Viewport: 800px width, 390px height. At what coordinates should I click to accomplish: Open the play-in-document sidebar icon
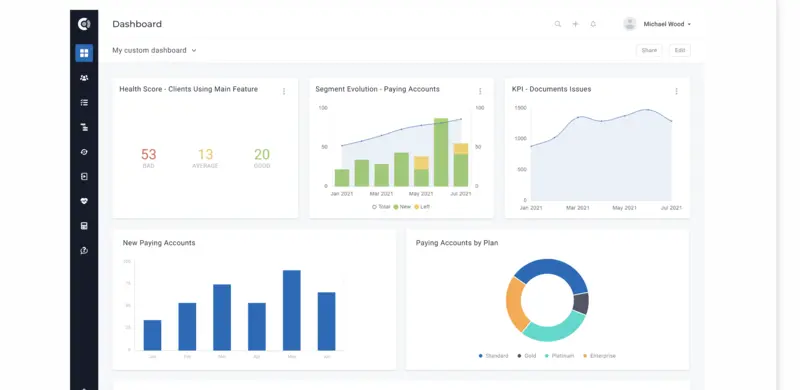(x=84, y=177)
